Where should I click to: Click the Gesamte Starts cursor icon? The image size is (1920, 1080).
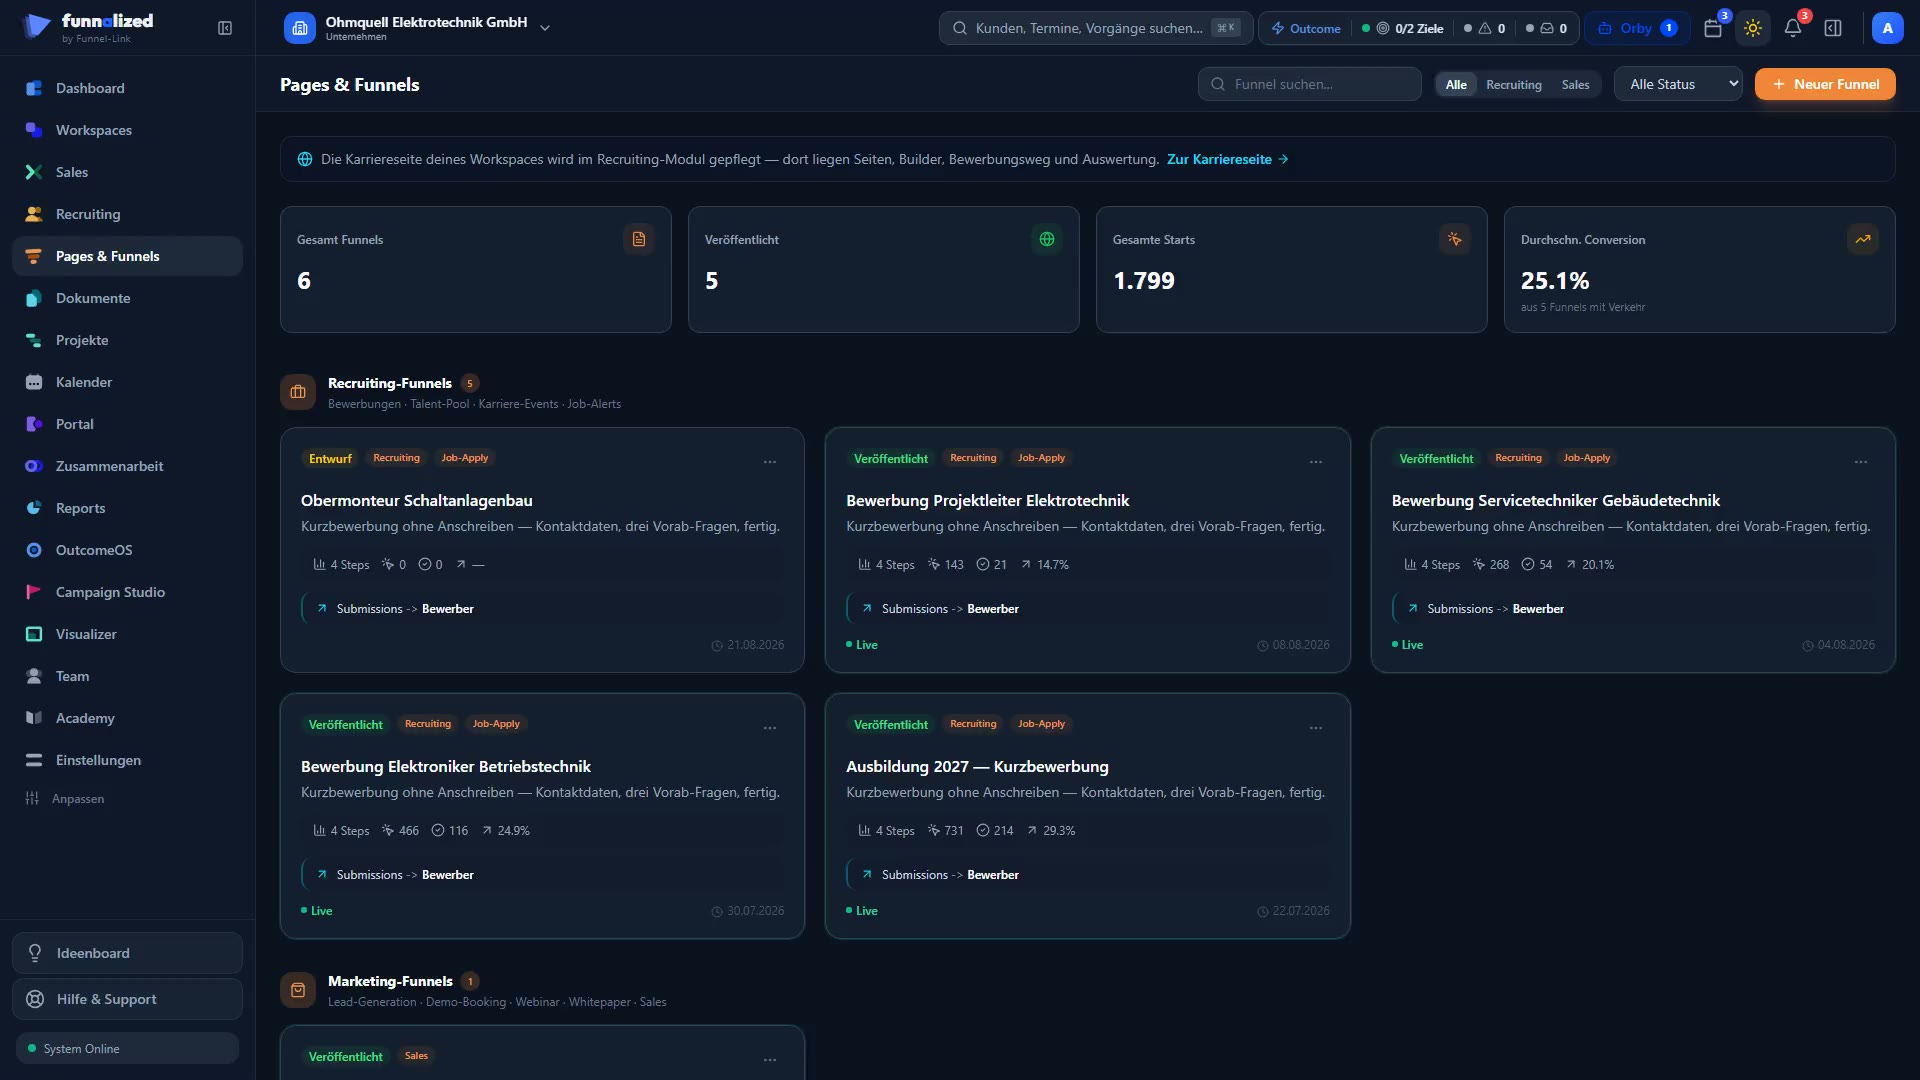[x=1455, y=239]
